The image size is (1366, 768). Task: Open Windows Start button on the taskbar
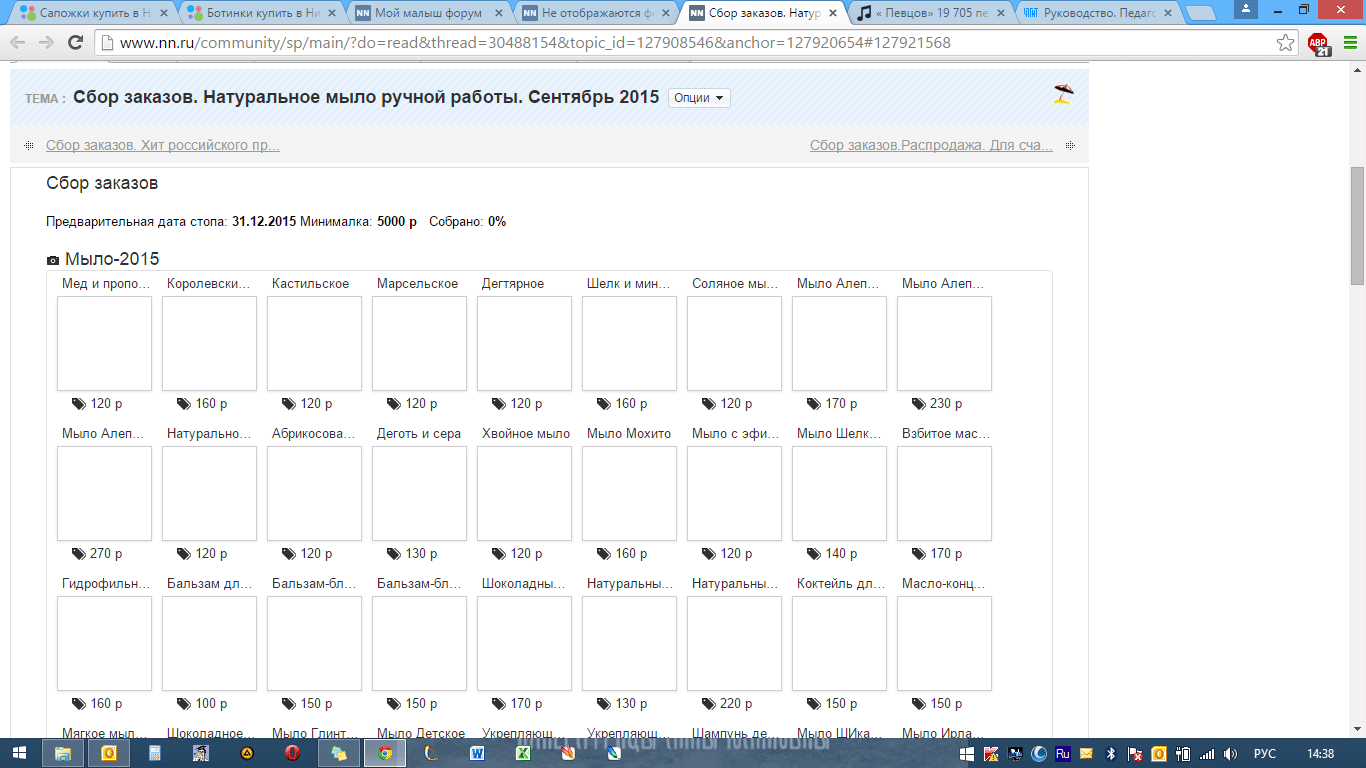[x=19, y=753]
